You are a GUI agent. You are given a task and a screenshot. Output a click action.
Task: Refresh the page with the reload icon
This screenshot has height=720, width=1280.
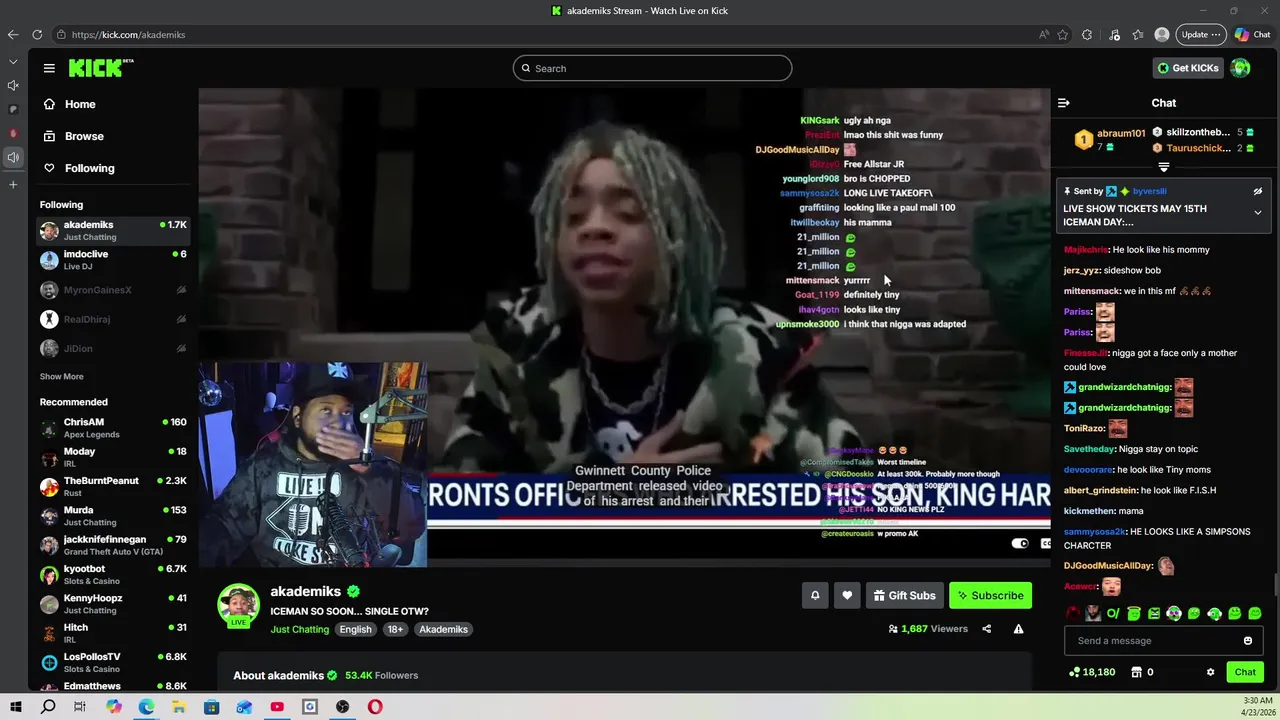37,34
